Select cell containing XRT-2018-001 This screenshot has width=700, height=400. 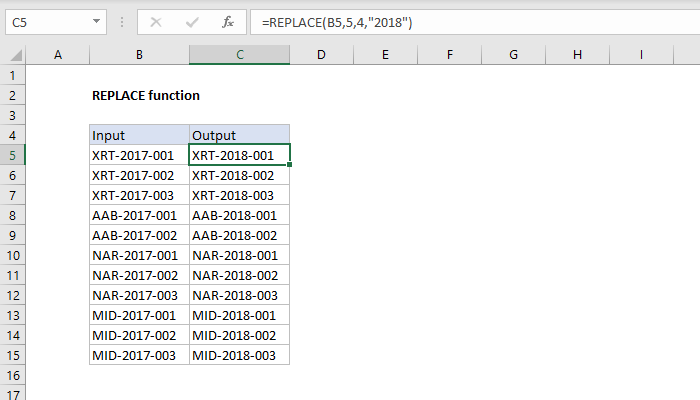point(239,155)
